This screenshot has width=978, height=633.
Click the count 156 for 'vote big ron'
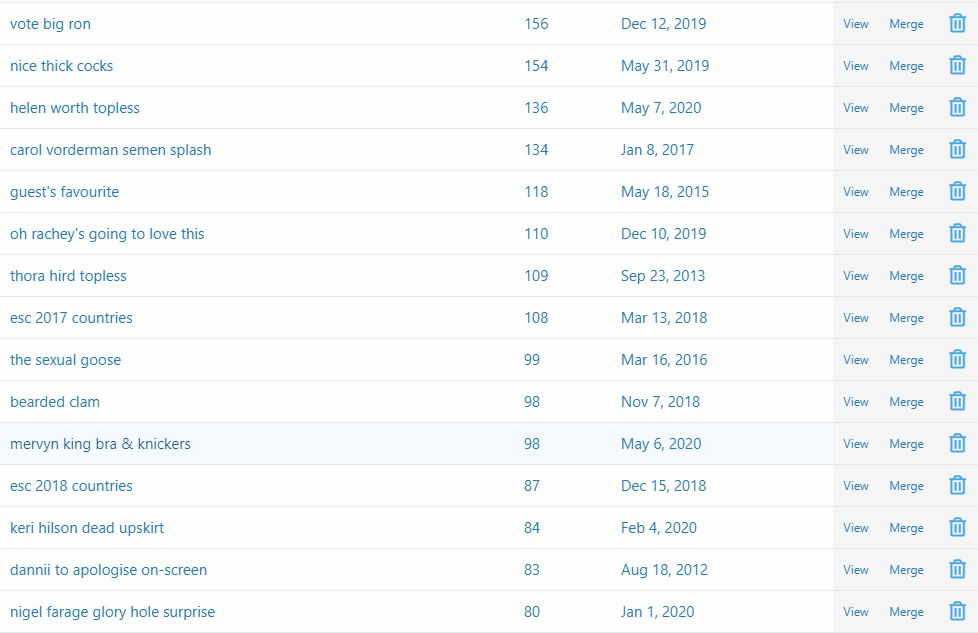tap(536, 24)
